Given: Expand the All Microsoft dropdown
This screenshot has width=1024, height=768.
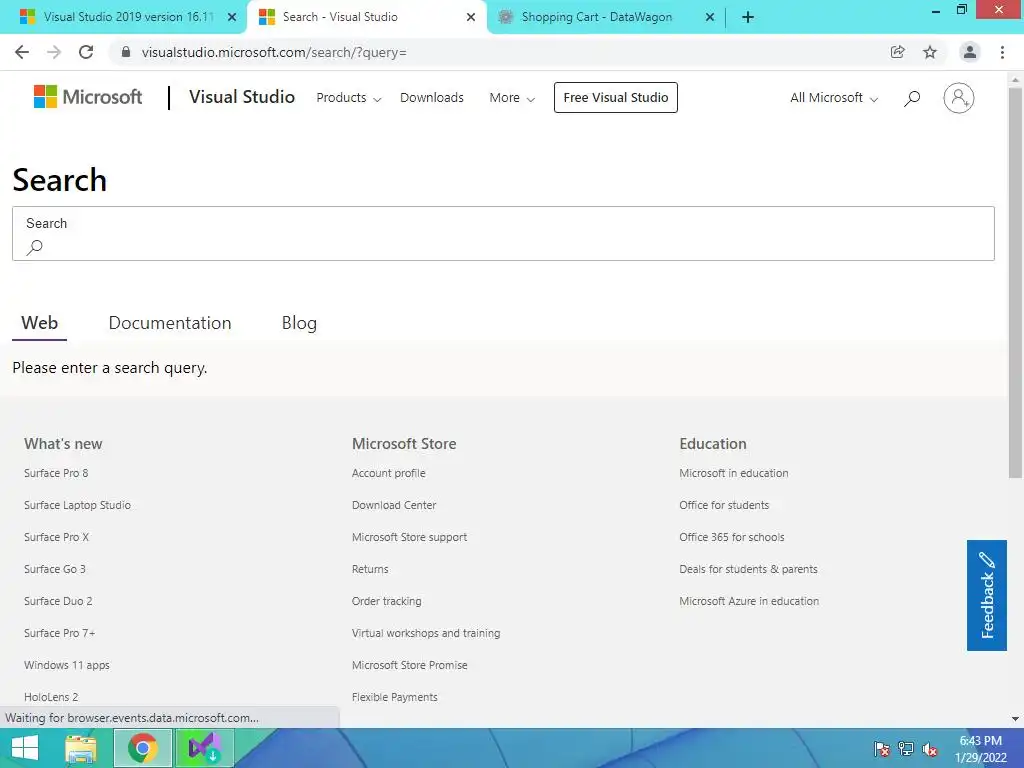Looking at the screenshot, I should pyautogui.click(x=834, y=98).
